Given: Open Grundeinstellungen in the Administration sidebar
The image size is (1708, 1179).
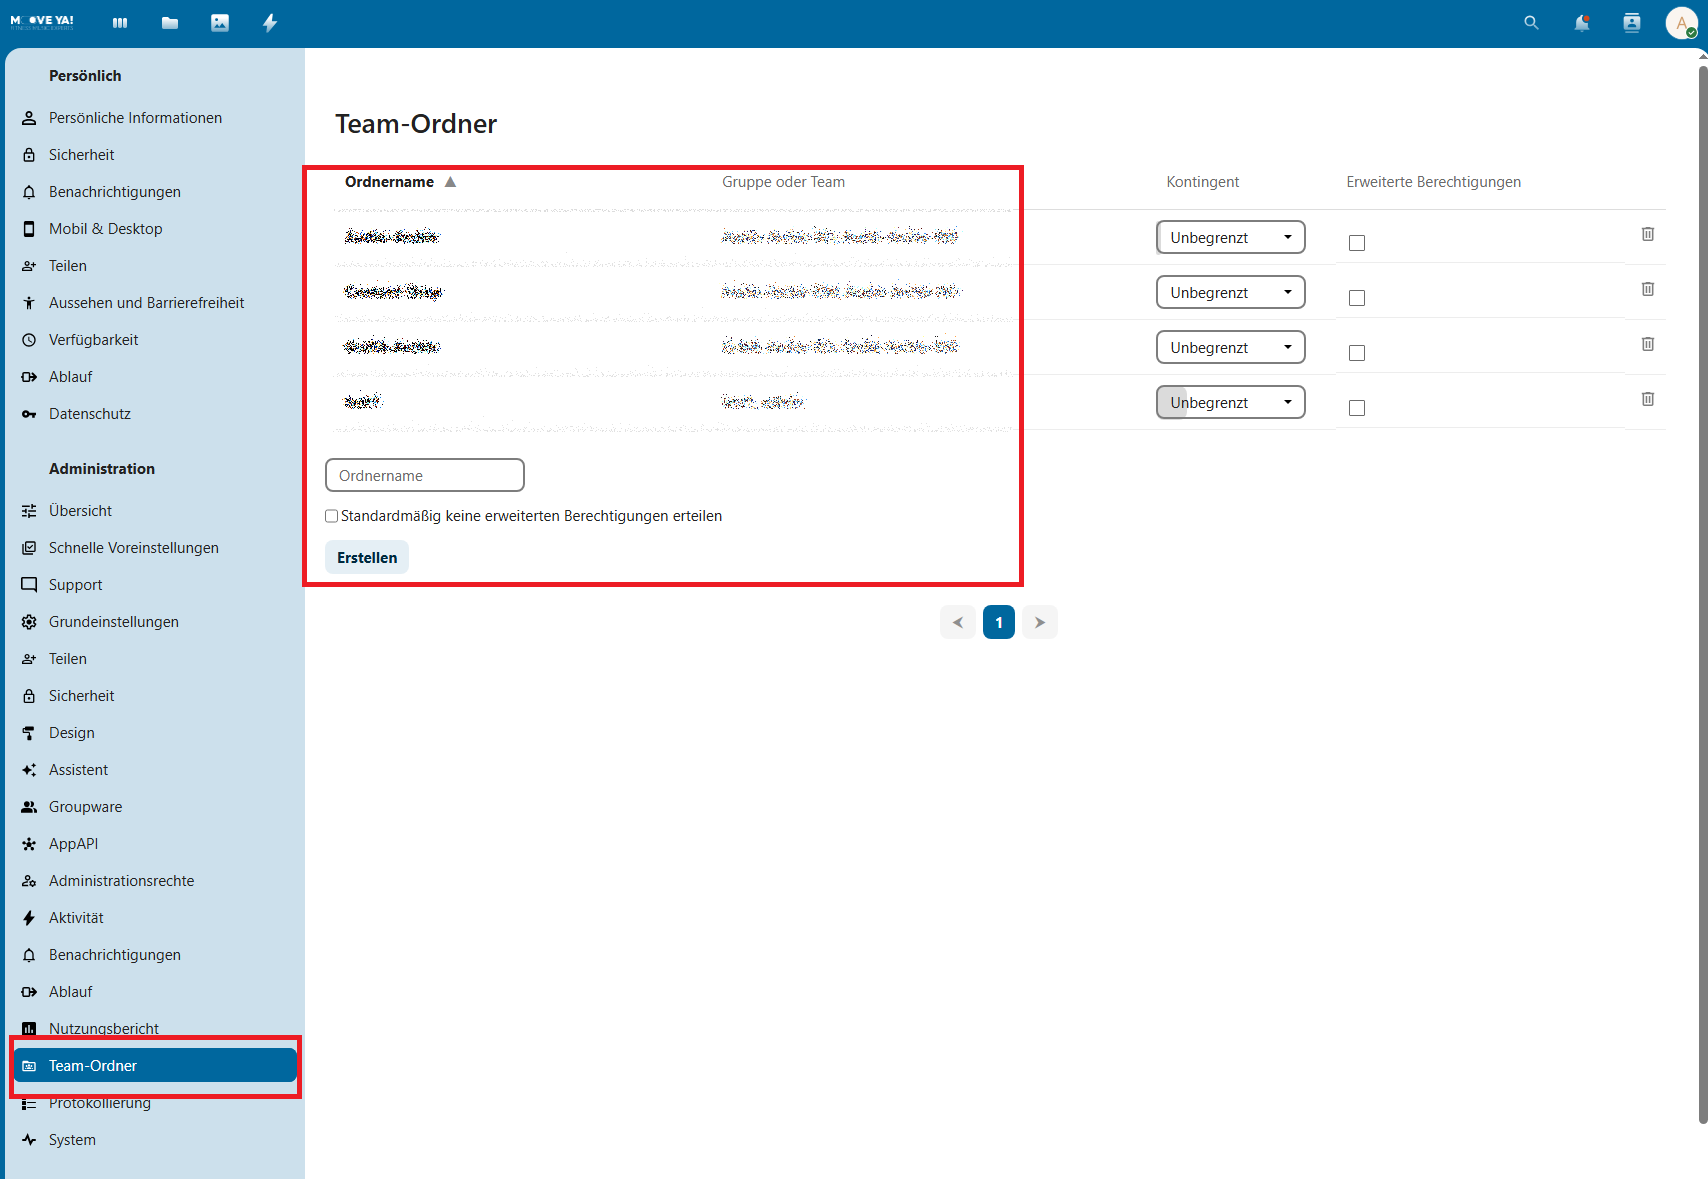Looking at the screenshot, I should 114,622.
